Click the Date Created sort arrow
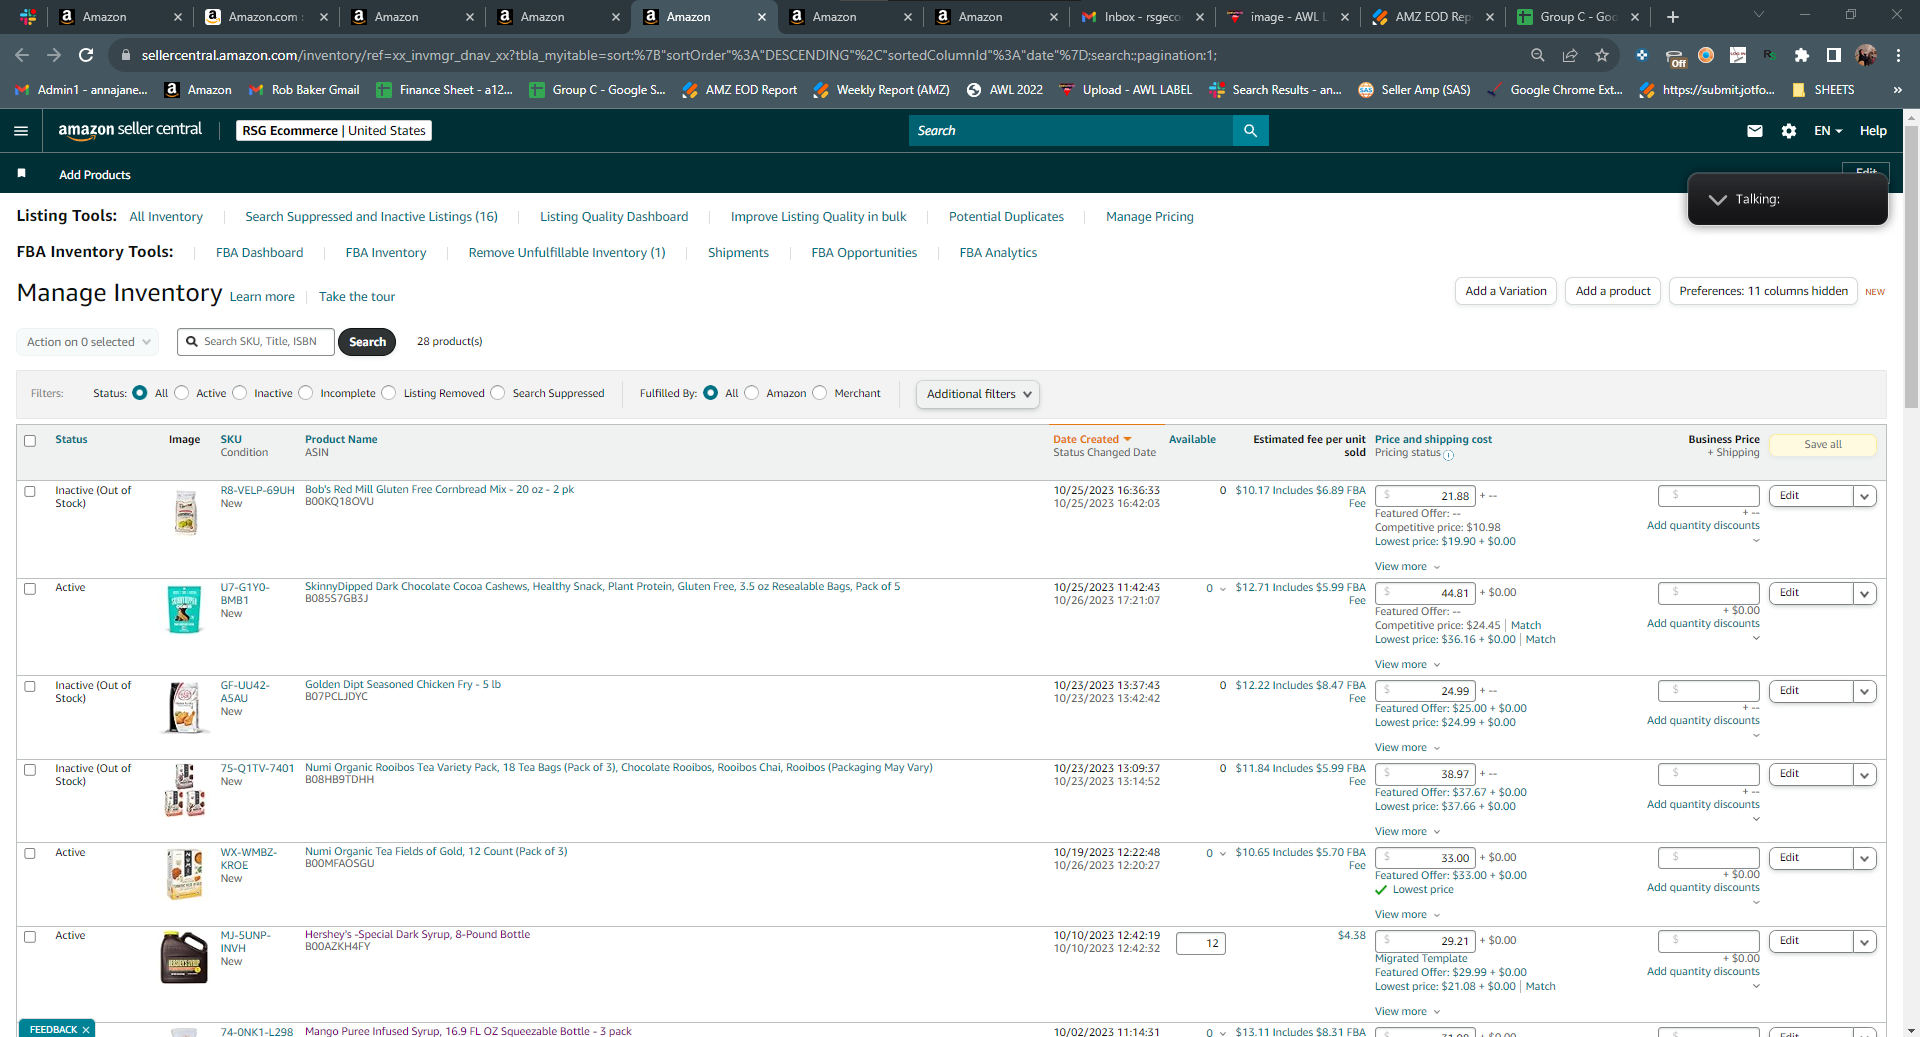 [1128, 440]
